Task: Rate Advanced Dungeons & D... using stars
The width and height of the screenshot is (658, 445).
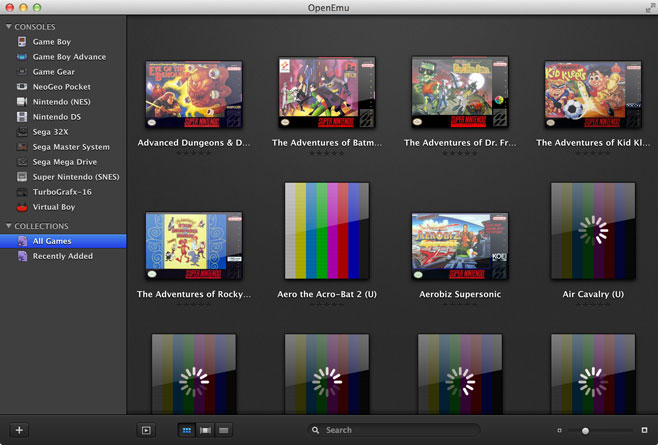Action: pos(193,153)
